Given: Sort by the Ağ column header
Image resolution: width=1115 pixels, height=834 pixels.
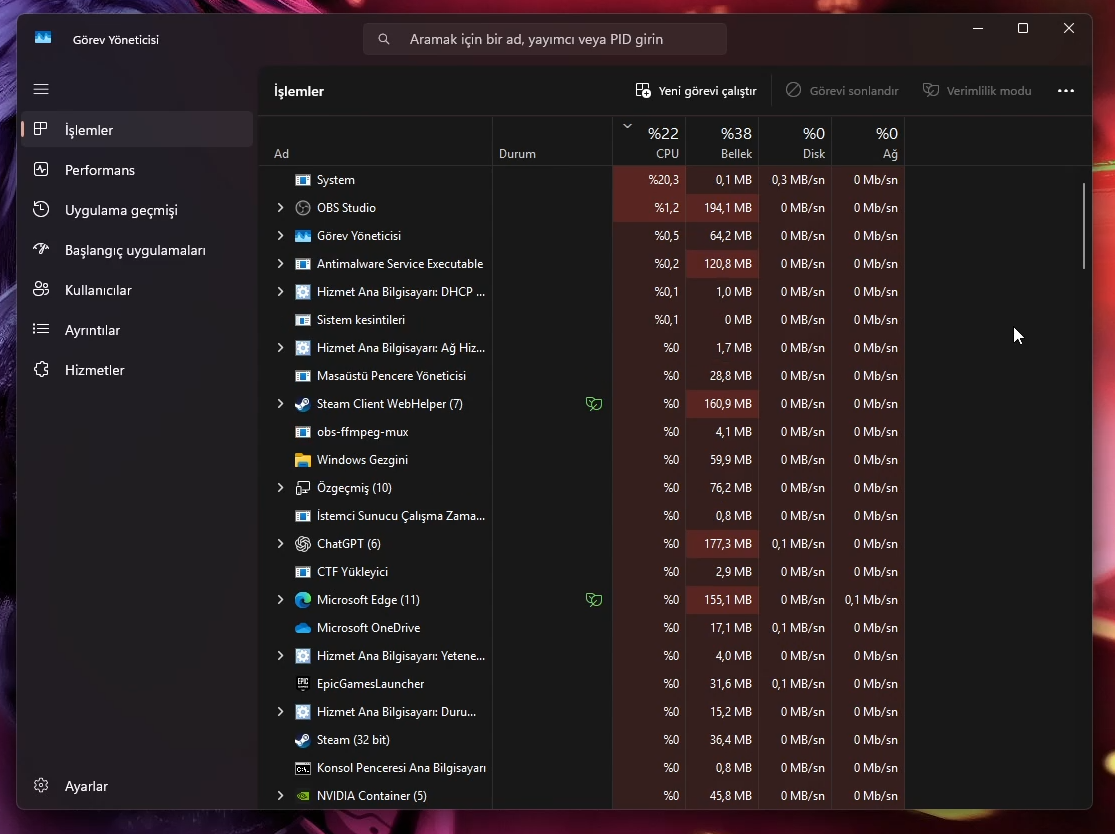Looking at the screenshot, I should point(868,141).
